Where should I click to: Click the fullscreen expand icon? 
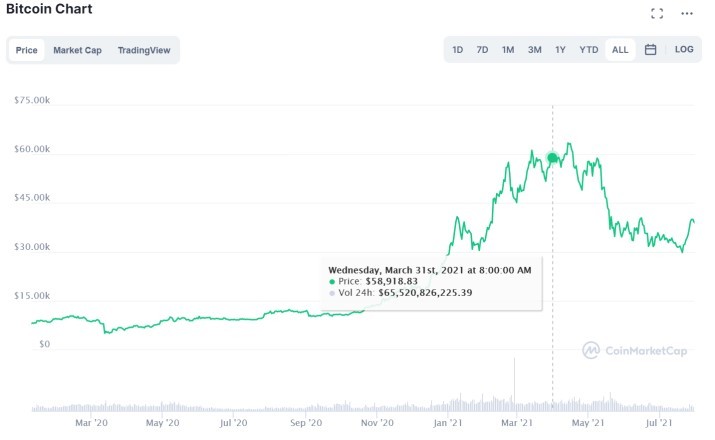coord(657,14)
